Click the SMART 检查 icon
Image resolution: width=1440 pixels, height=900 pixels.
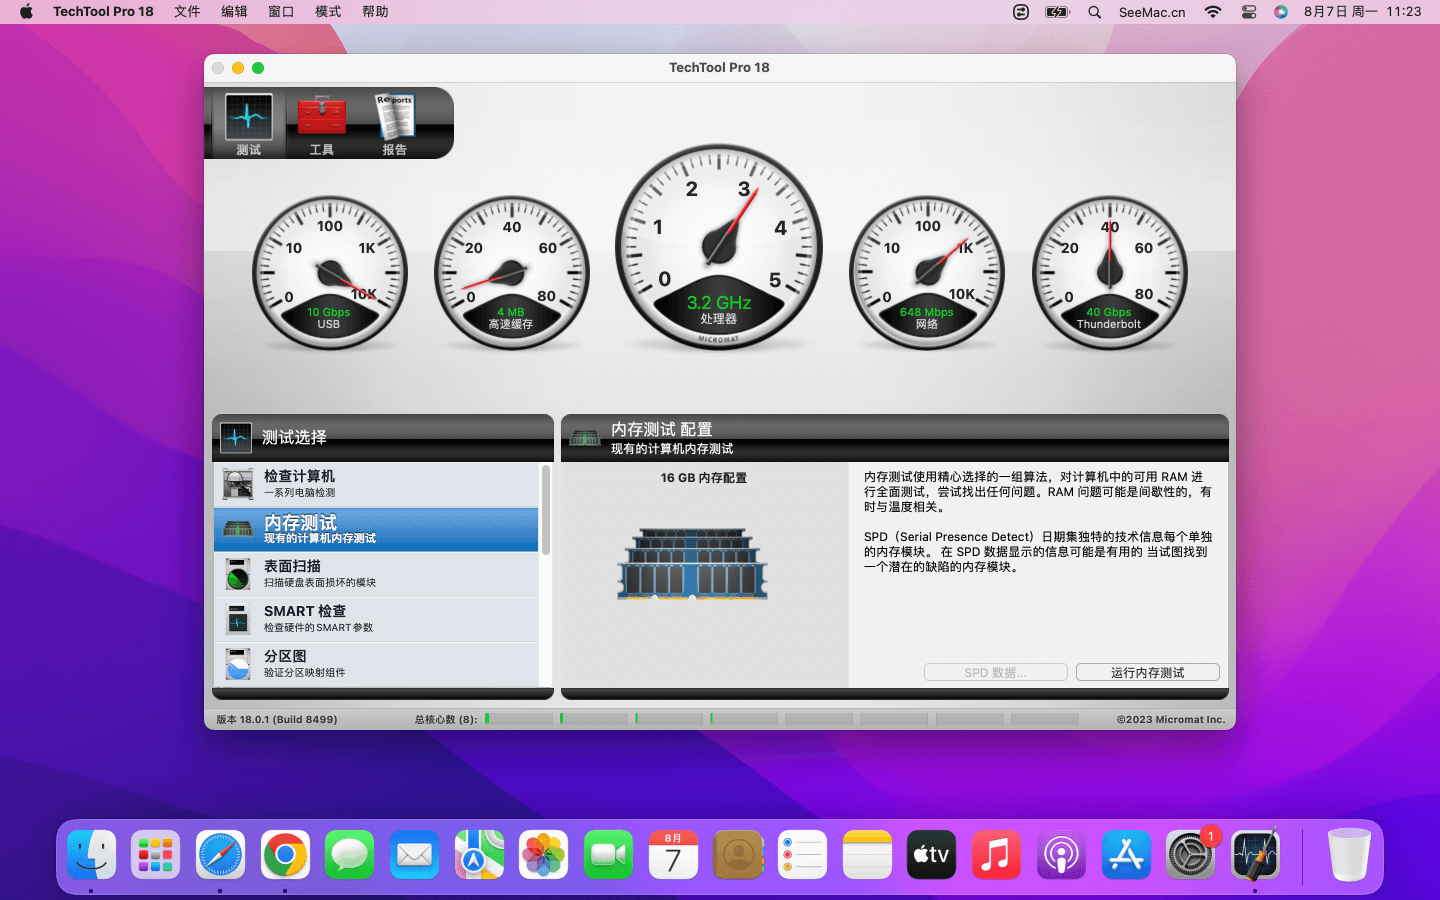click(238, 619)
